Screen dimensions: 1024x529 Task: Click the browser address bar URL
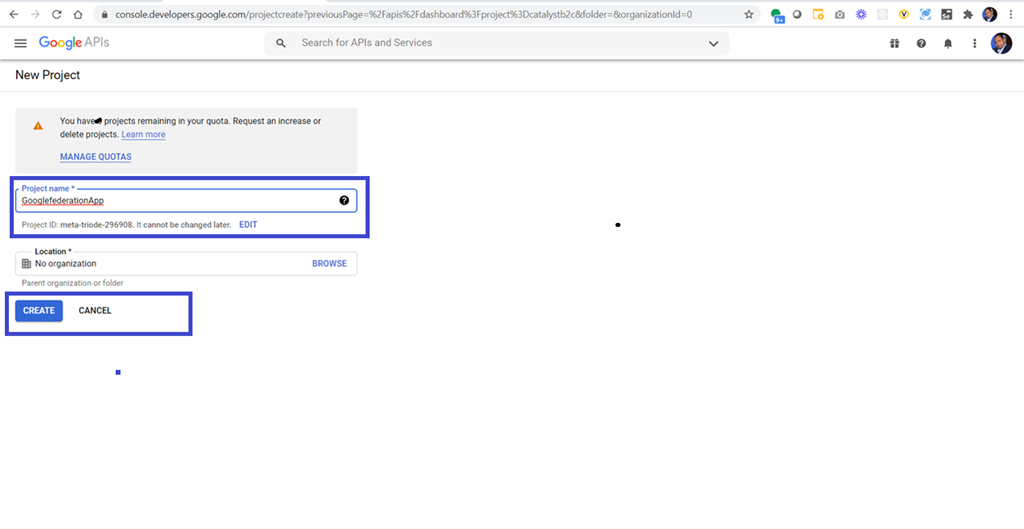(x=404, y=14)
